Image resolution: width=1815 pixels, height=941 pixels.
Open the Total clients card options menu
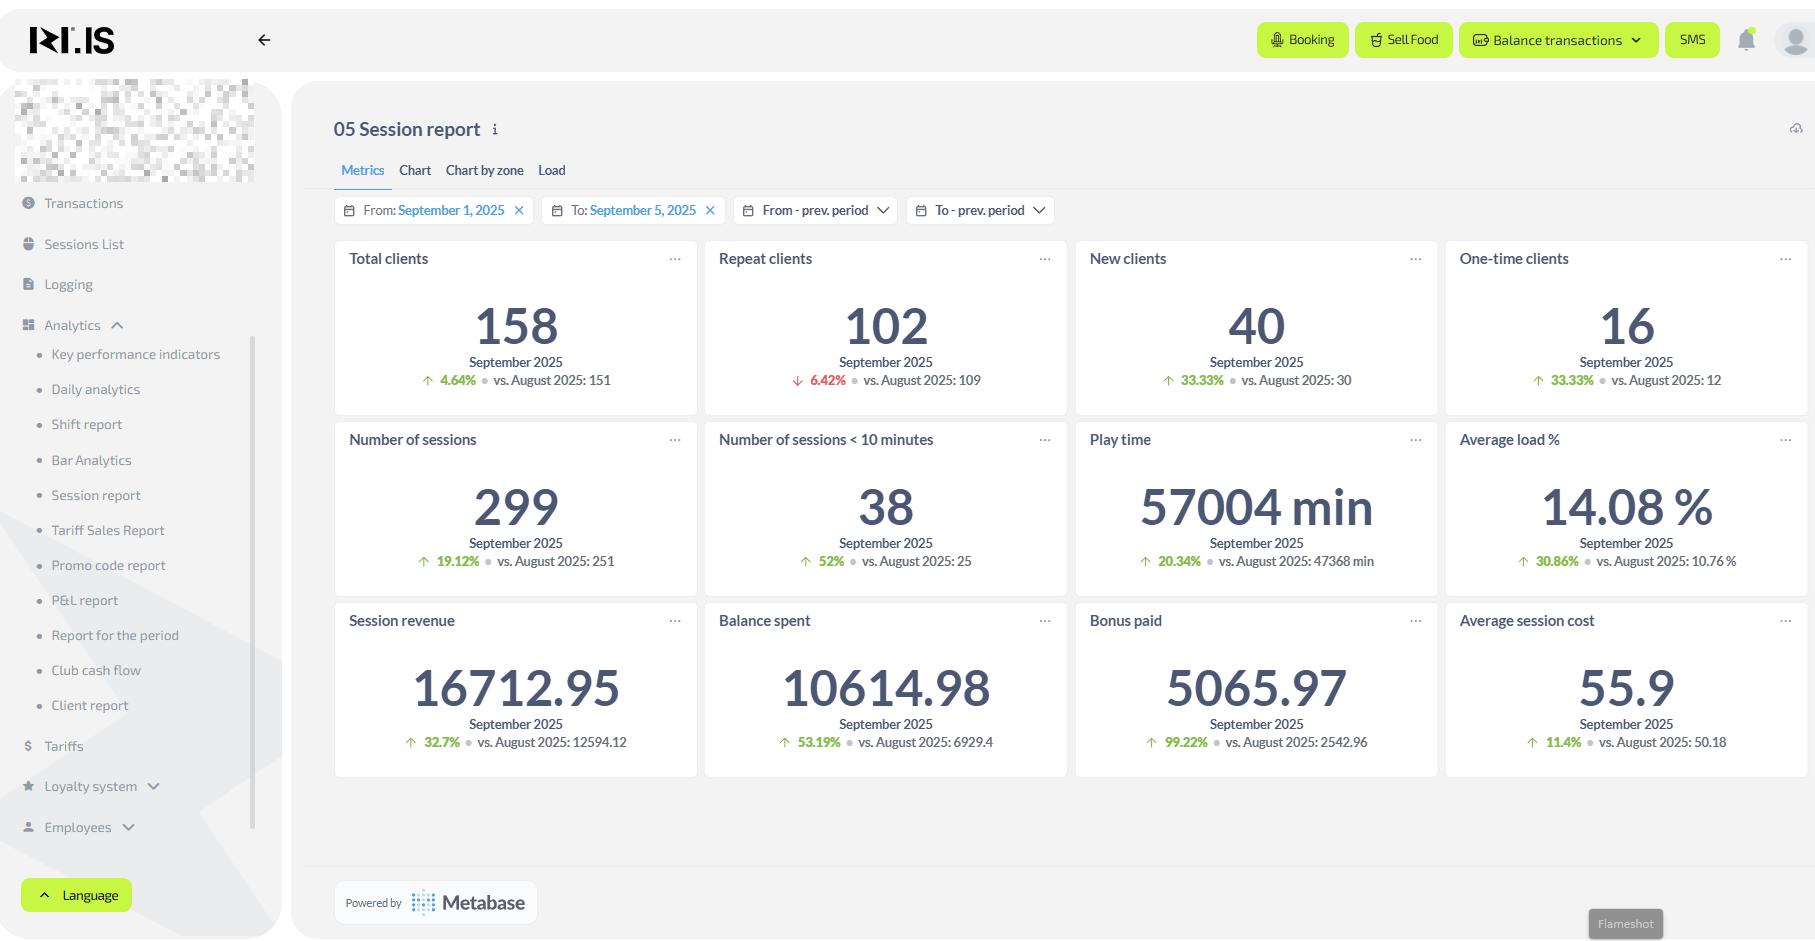pos(675,259)
